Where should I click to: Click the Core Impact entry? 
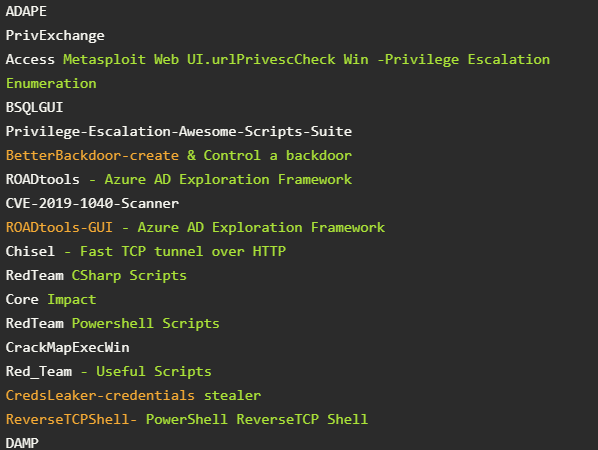point(51,300)
